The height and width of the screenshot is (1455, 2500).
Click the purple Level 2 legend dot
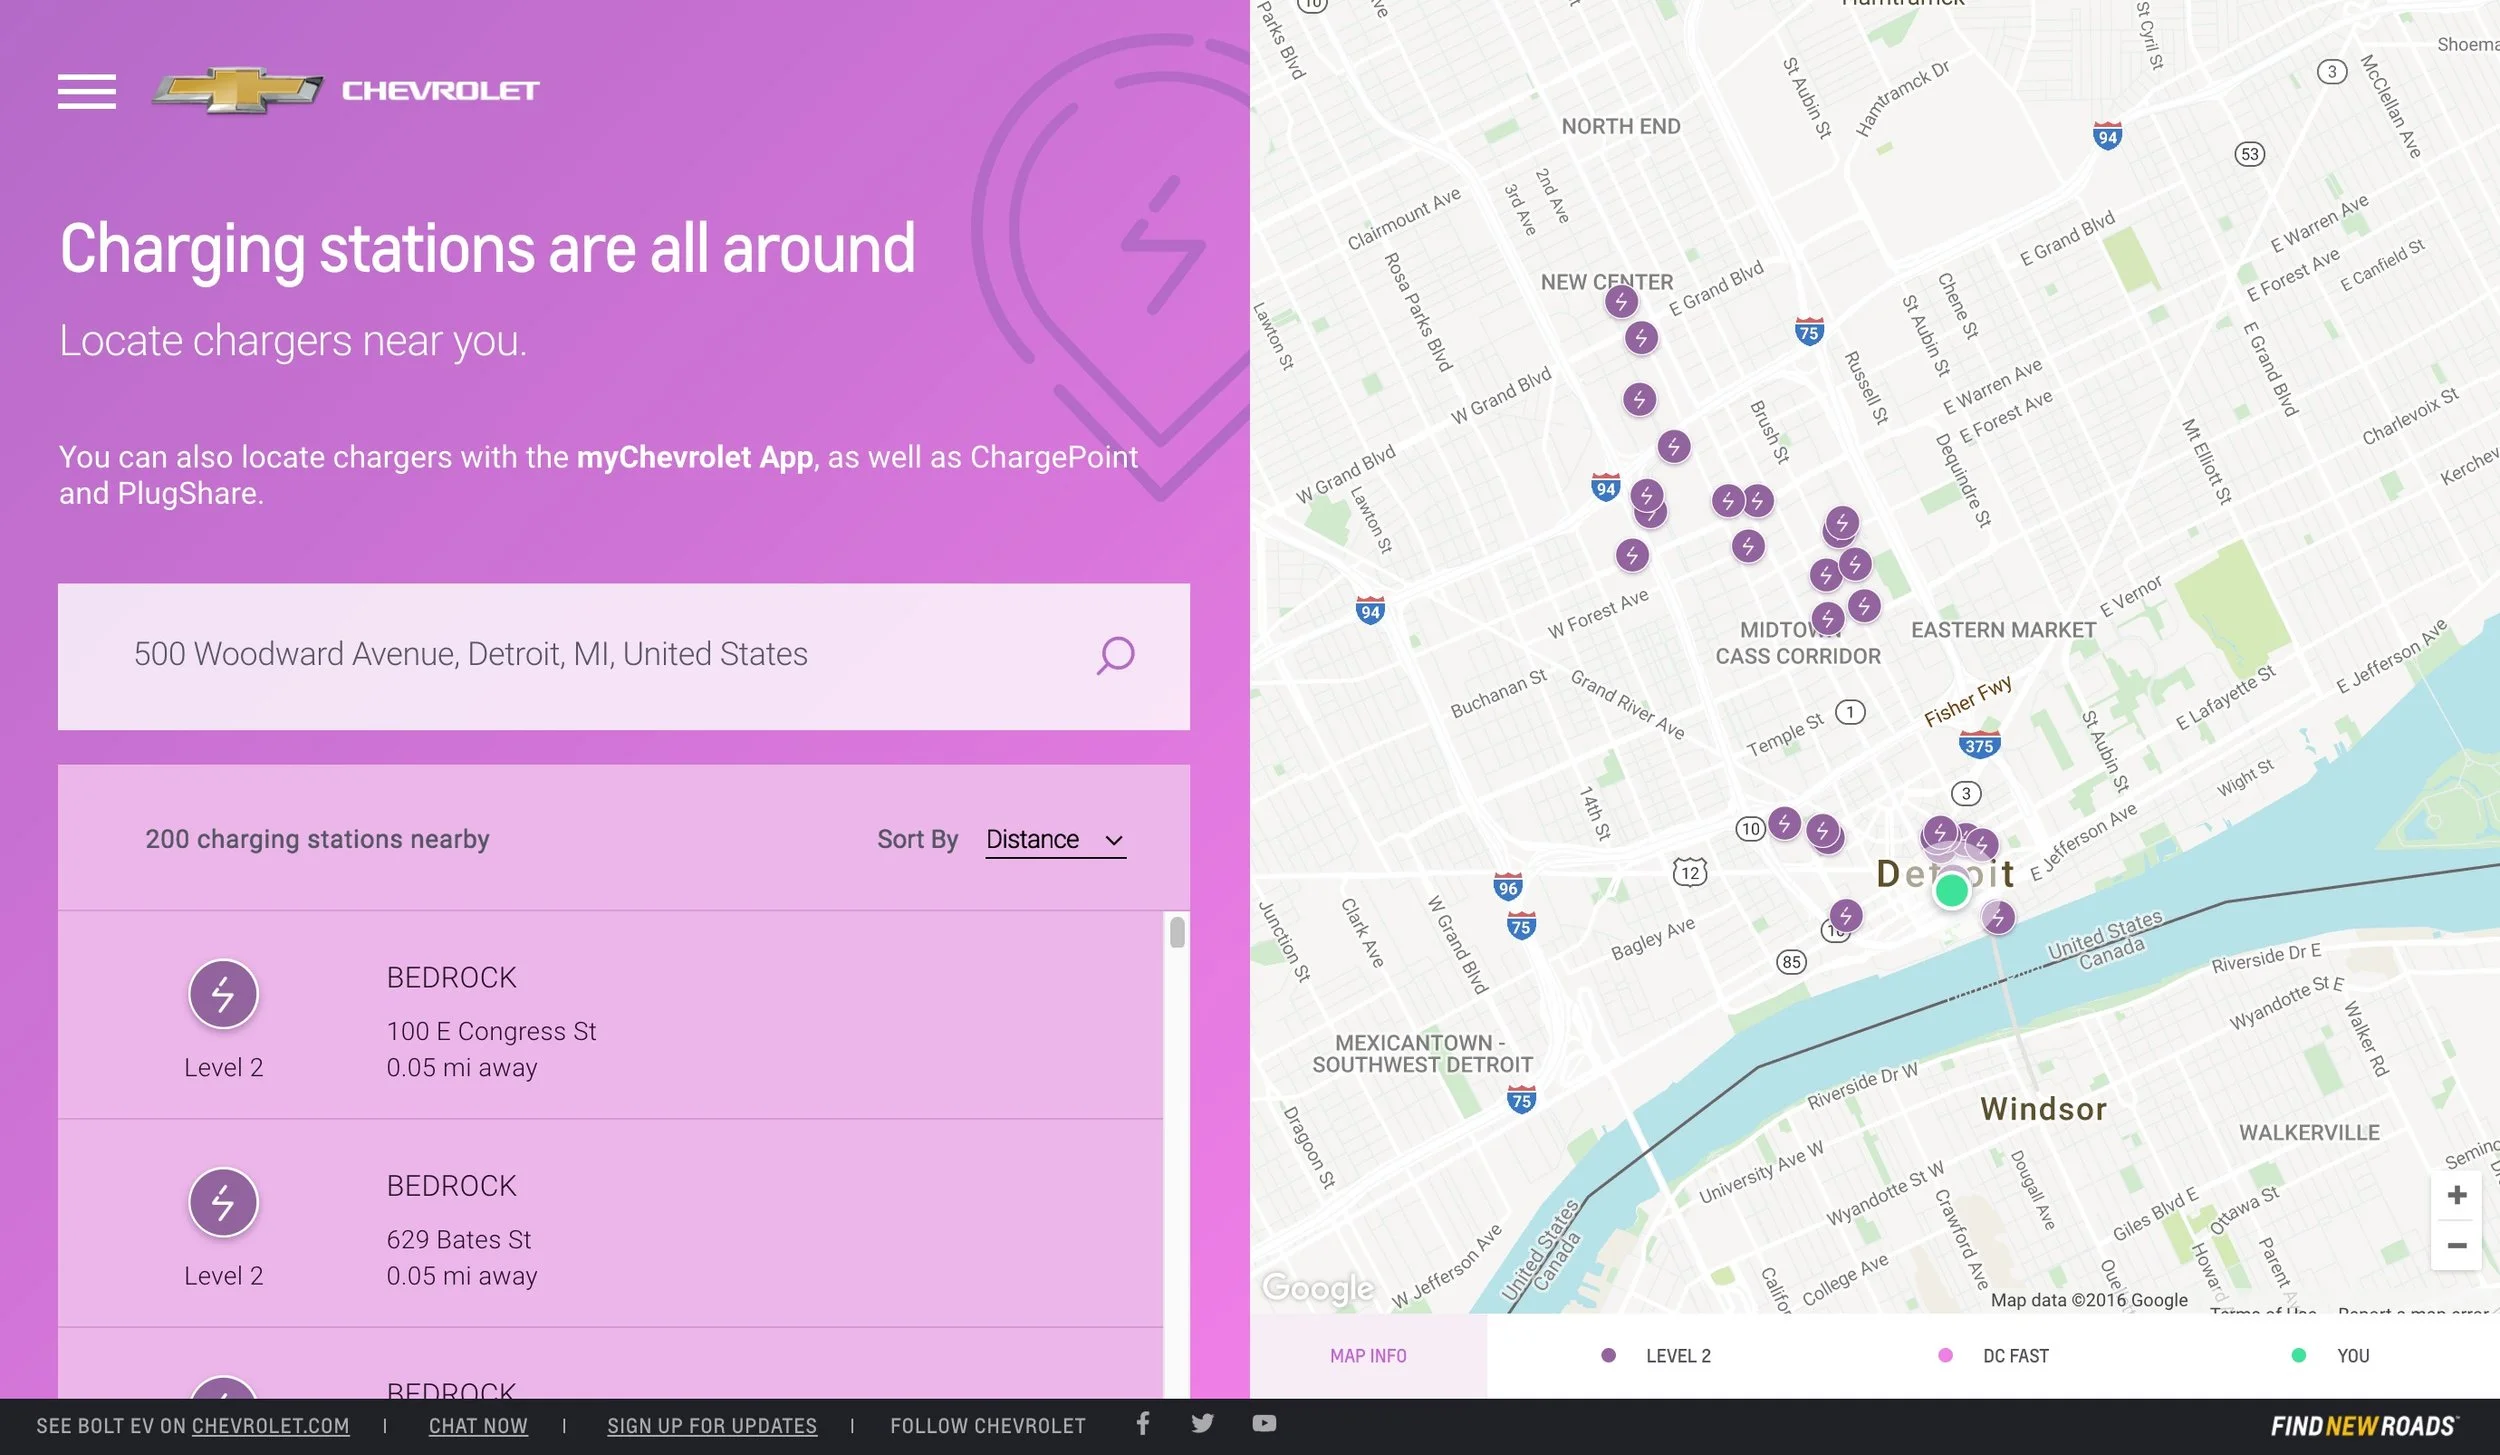(1608, 1356)
